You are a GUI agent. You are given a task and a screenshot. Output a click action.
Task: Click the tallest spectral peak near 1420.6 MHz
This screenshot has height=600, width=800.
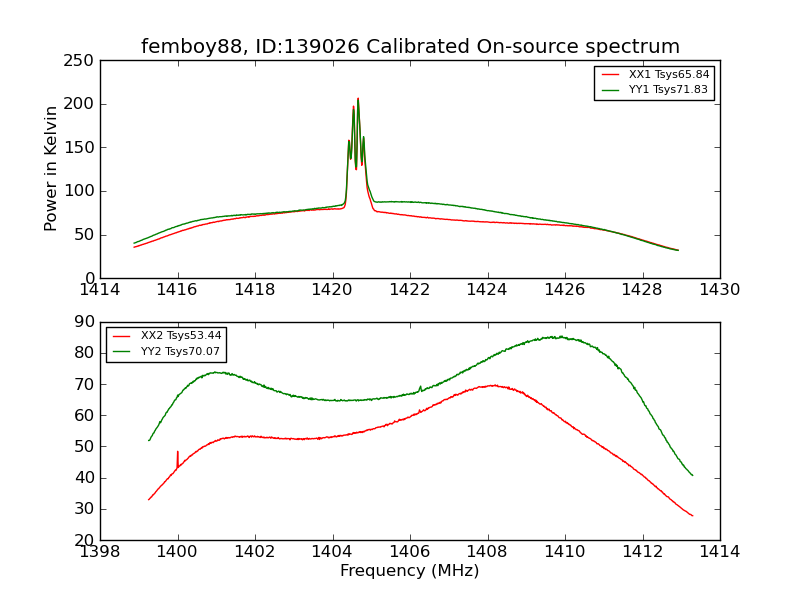[358, 99]
